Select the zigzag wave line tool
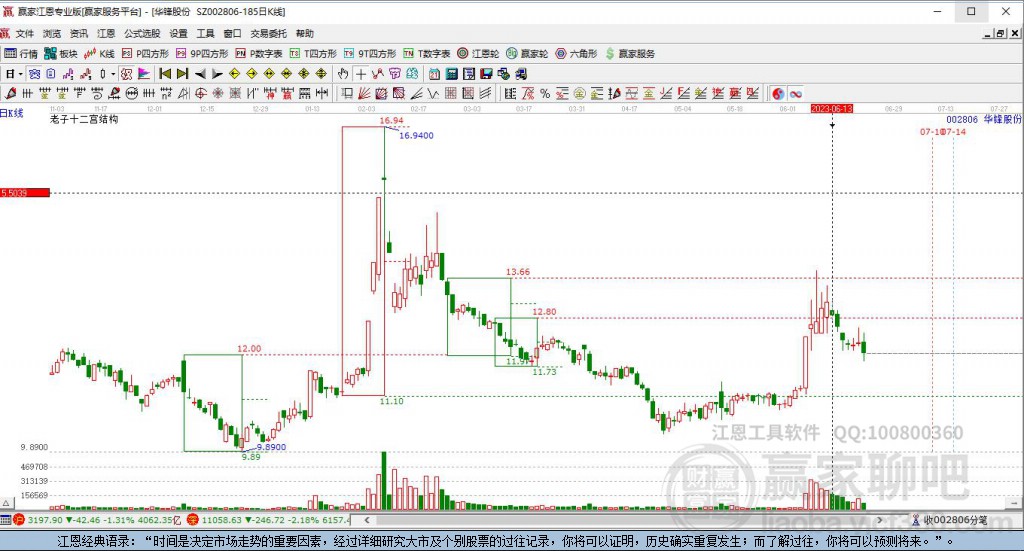This screenshot has width=1024, height=551. pos(433,93)
